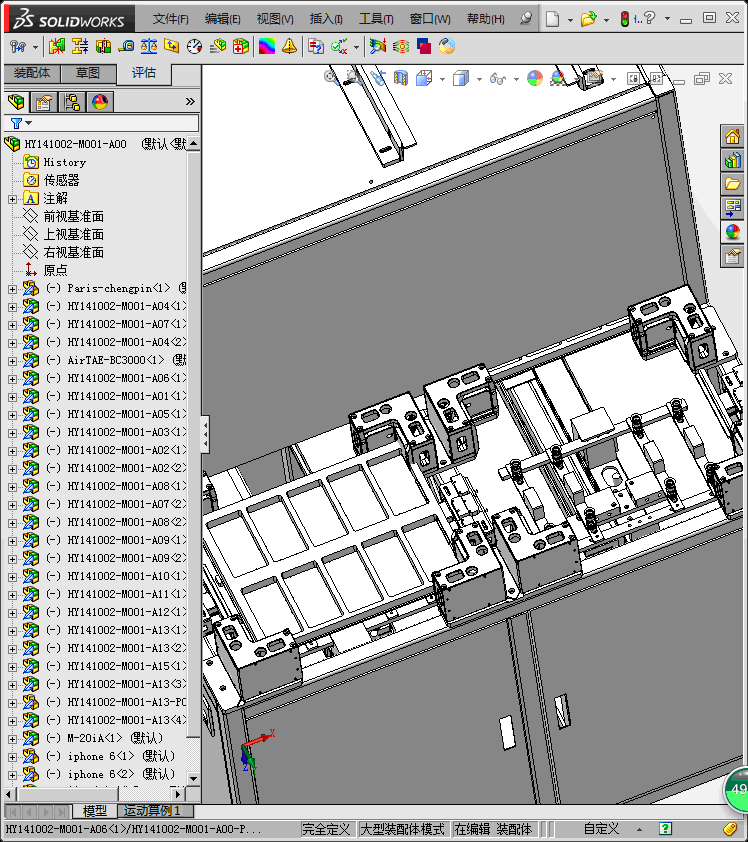The width and height of the screenshot is (748, 842).
Task: Open the home icon in task pane
Action: point(733,136)
